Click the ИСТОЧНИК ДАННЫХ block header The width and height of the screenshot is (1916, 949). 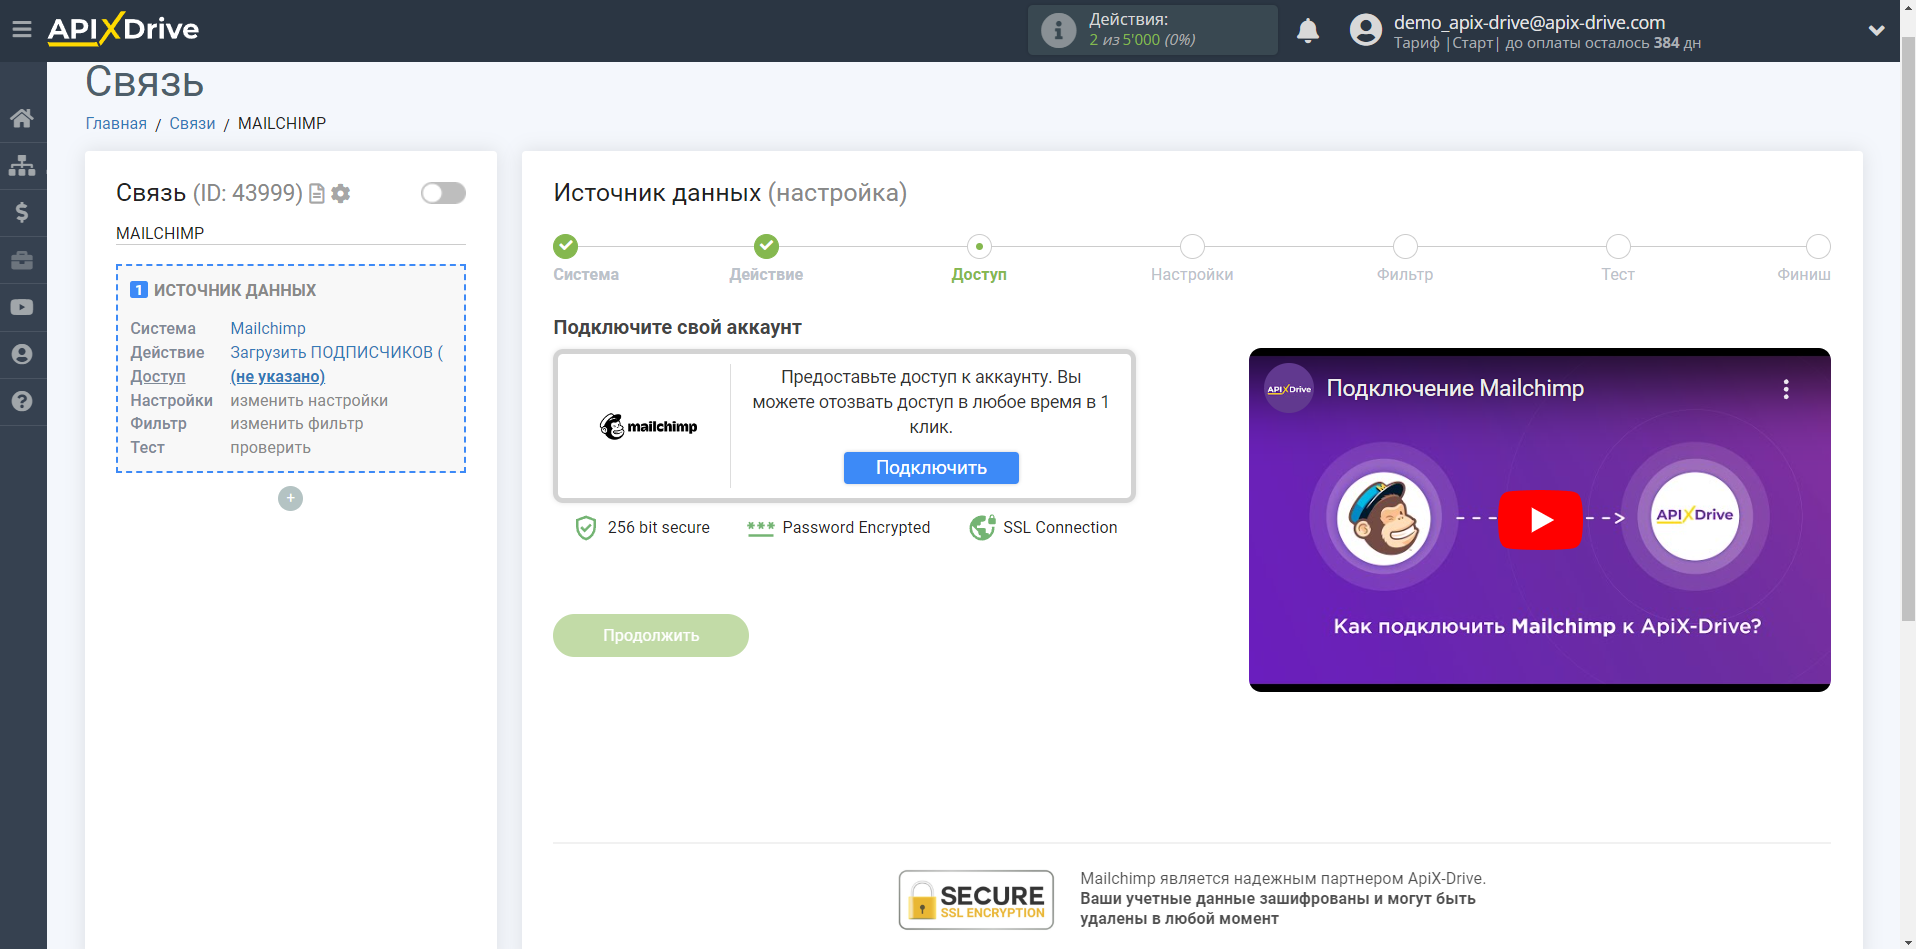click(x=223, y=290)
